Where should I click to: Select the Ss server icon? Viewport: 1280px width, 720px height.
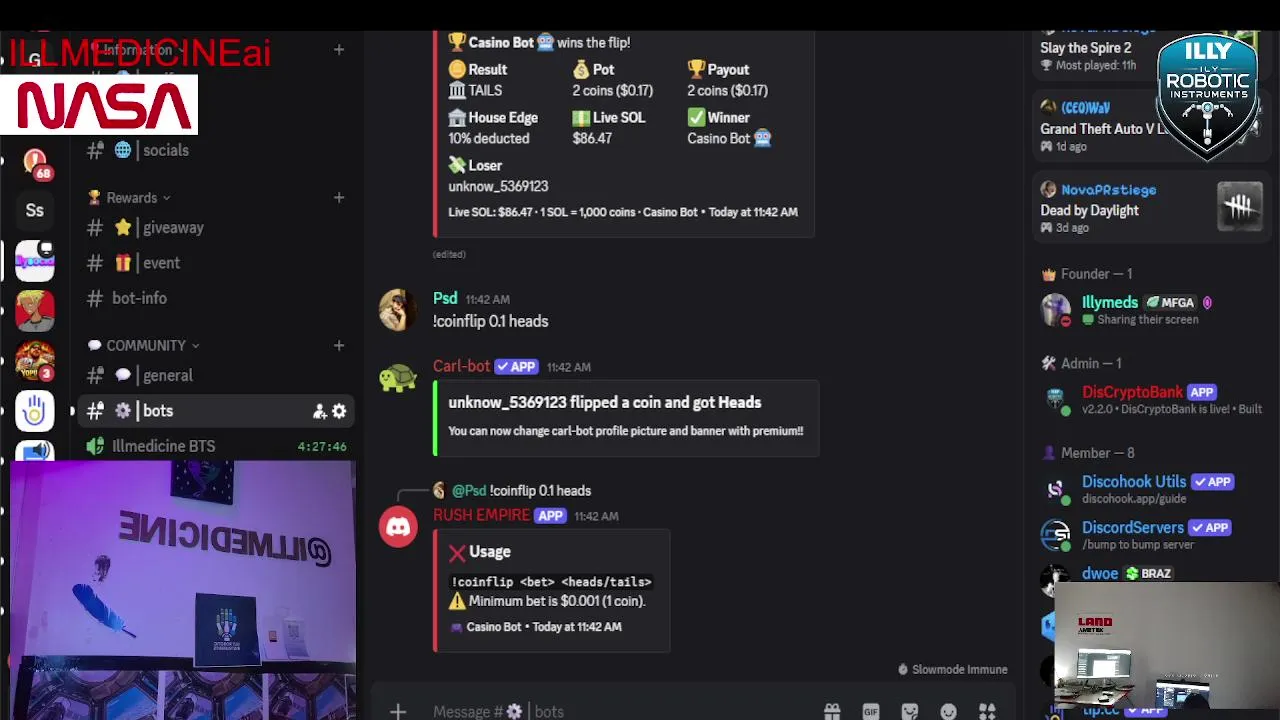pyautogui.click(x=35, y=210)
